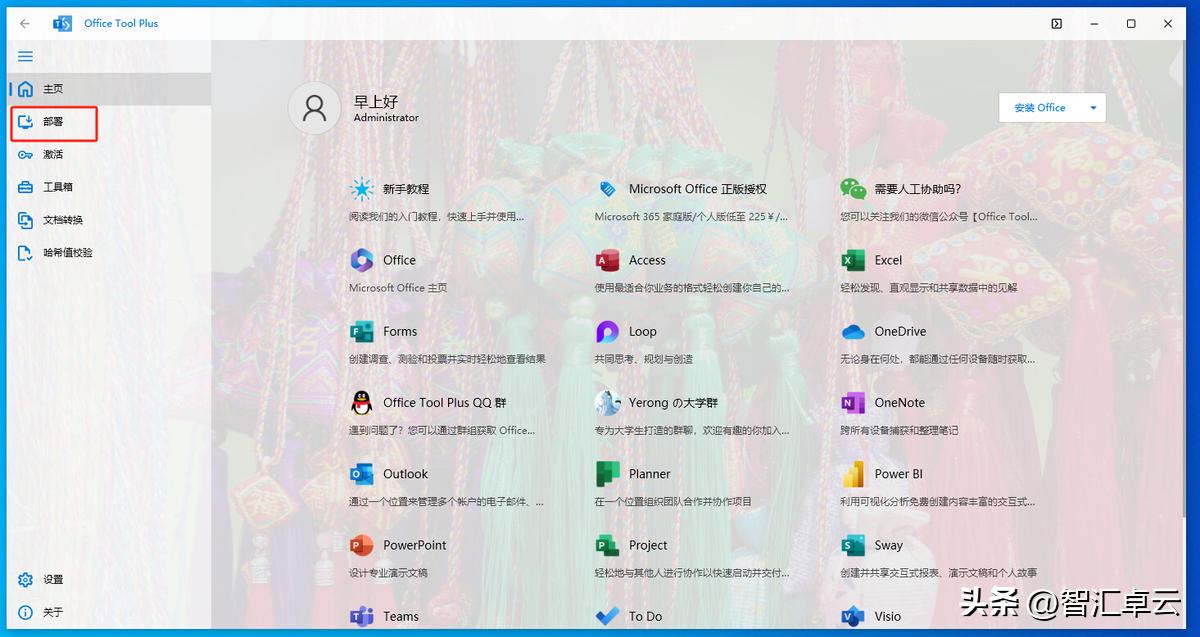Click the Outlook app icon
This screenshot has width=1200, height=637.
point(361,473)
